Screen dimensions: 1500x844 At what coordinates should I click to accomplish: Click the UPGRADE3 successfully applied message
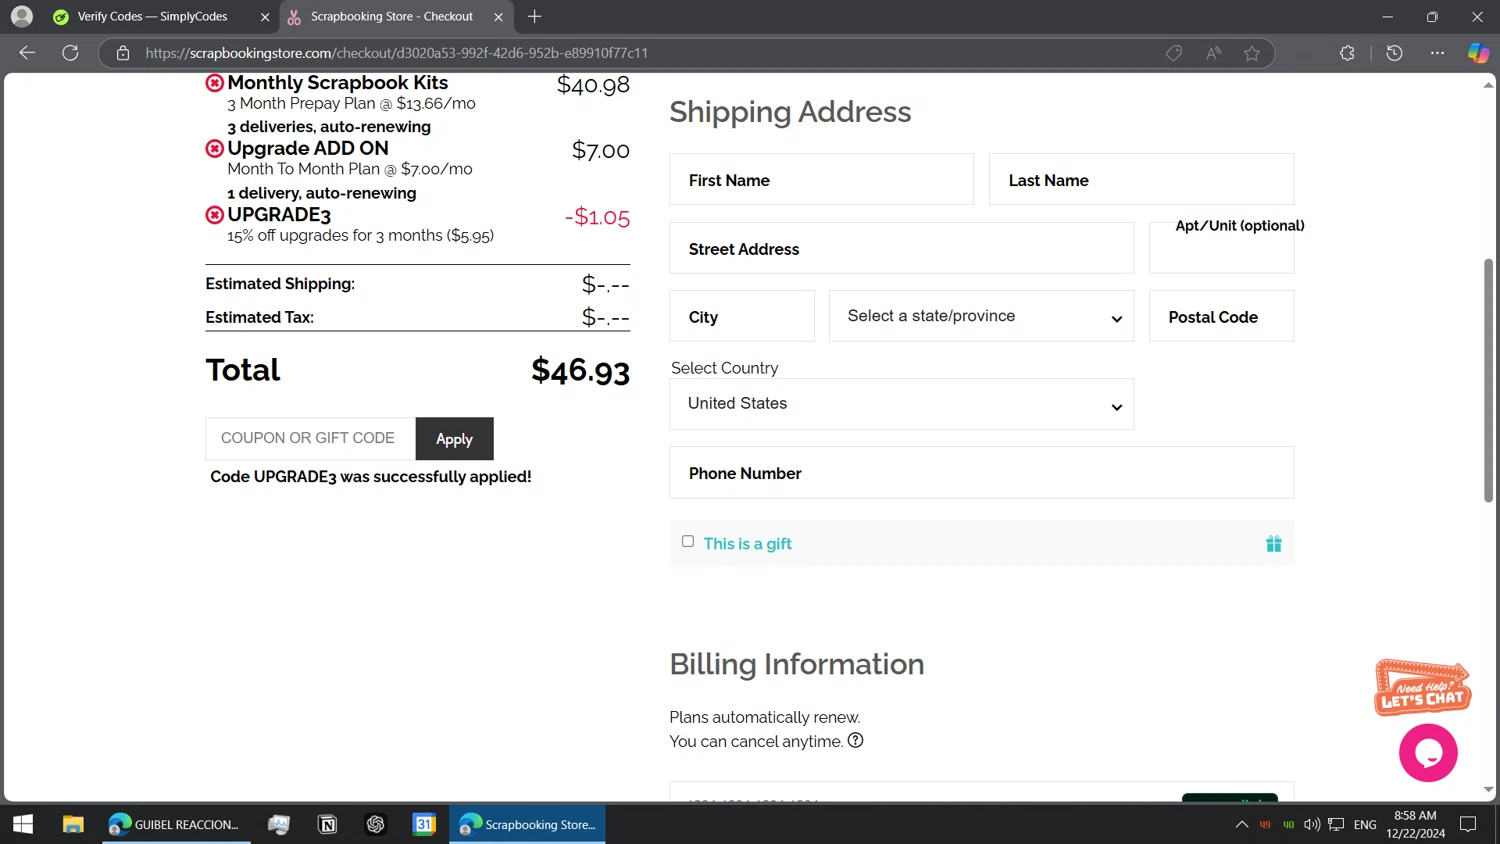(370, 477)
